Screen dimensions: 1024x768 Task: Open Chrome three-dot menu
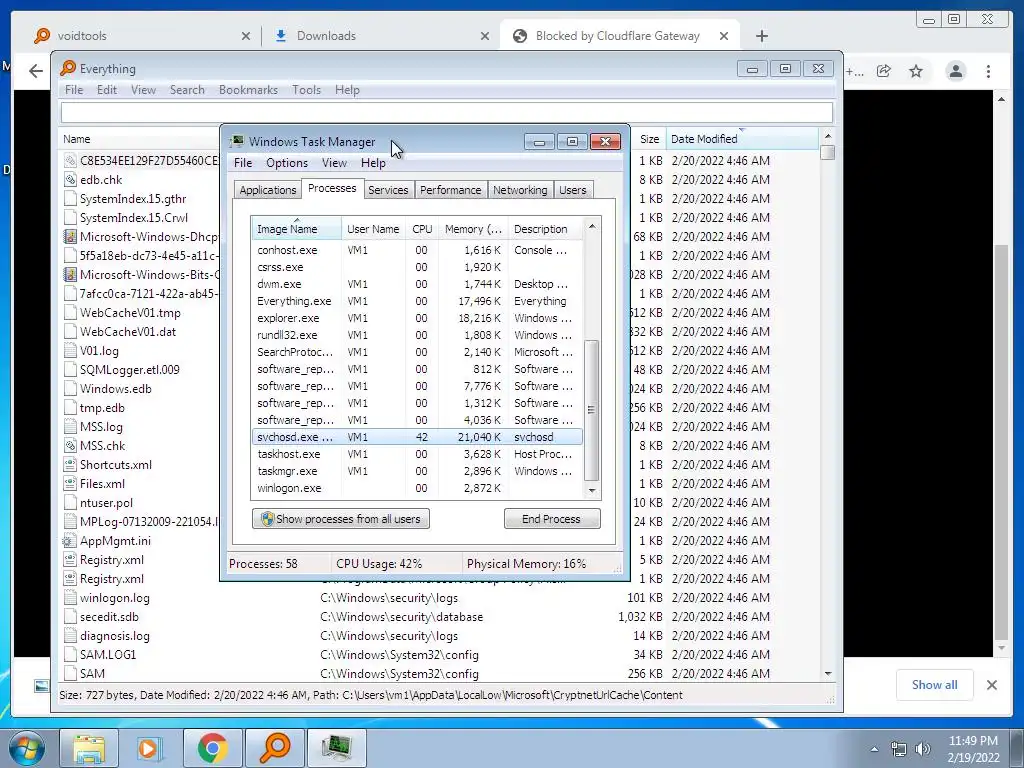coord(988,71)
